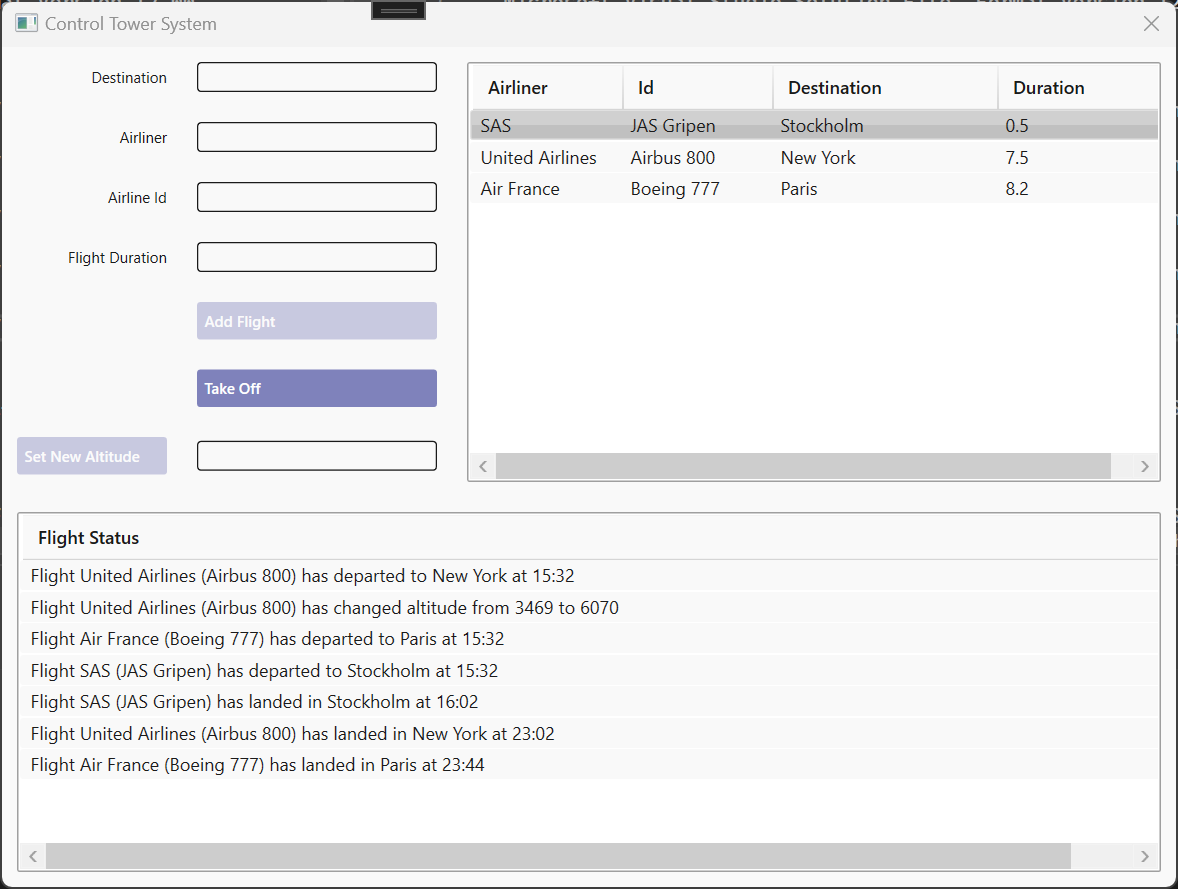The height and width of the screenshot is (889, 1178).
Task: Click the Flight Status horizontal scrollbar thumb
Action: [x=558, y=856]
